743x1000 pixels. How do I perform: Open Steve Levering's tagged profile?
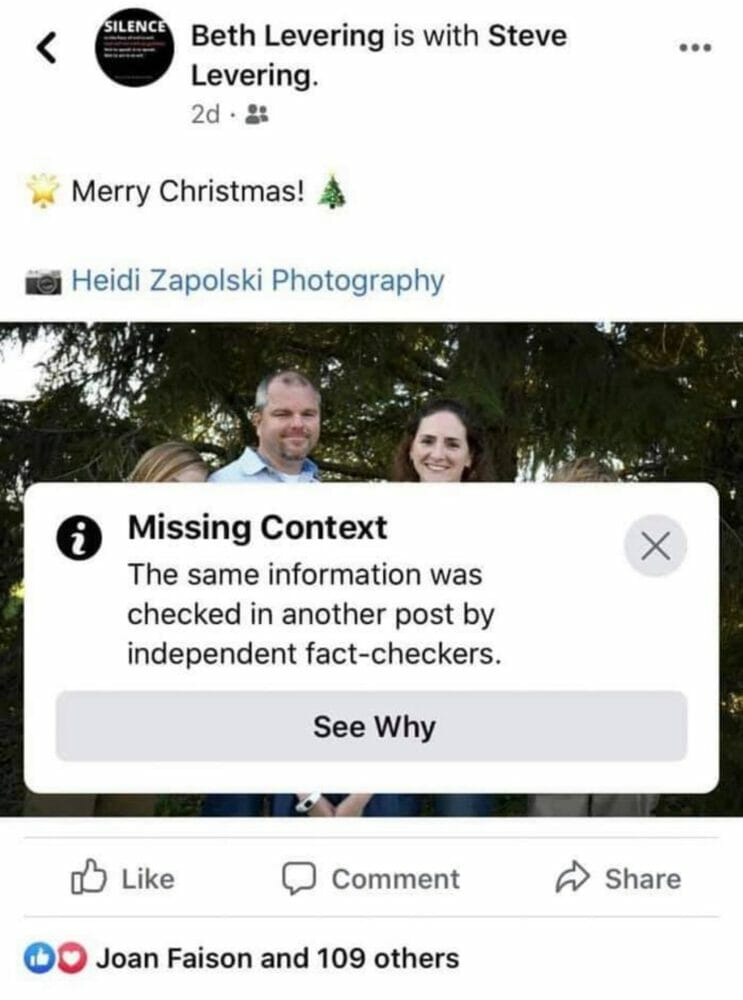[379, 55]
